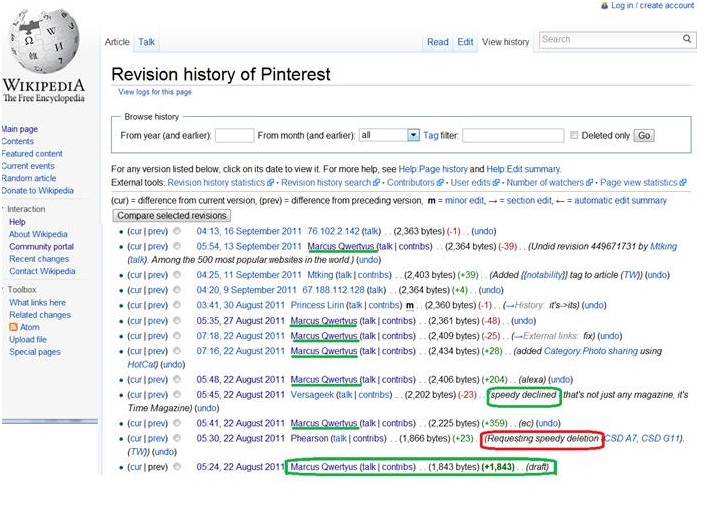Image resolution: width=724 pixels, height=512 pixels.
Task: Select radio for 03:41, 30 August 2011 revision
Action: click(177, 305)
